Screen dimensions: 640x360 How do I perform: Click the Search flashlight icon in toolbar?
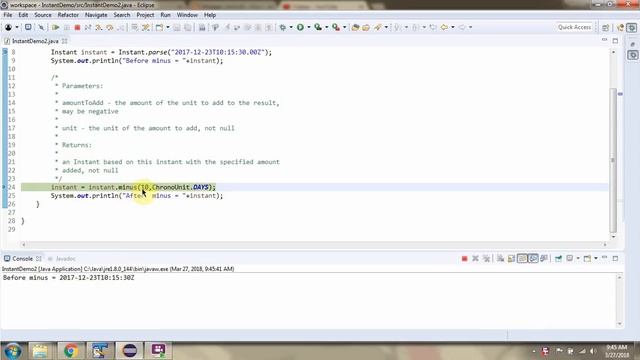378,27
